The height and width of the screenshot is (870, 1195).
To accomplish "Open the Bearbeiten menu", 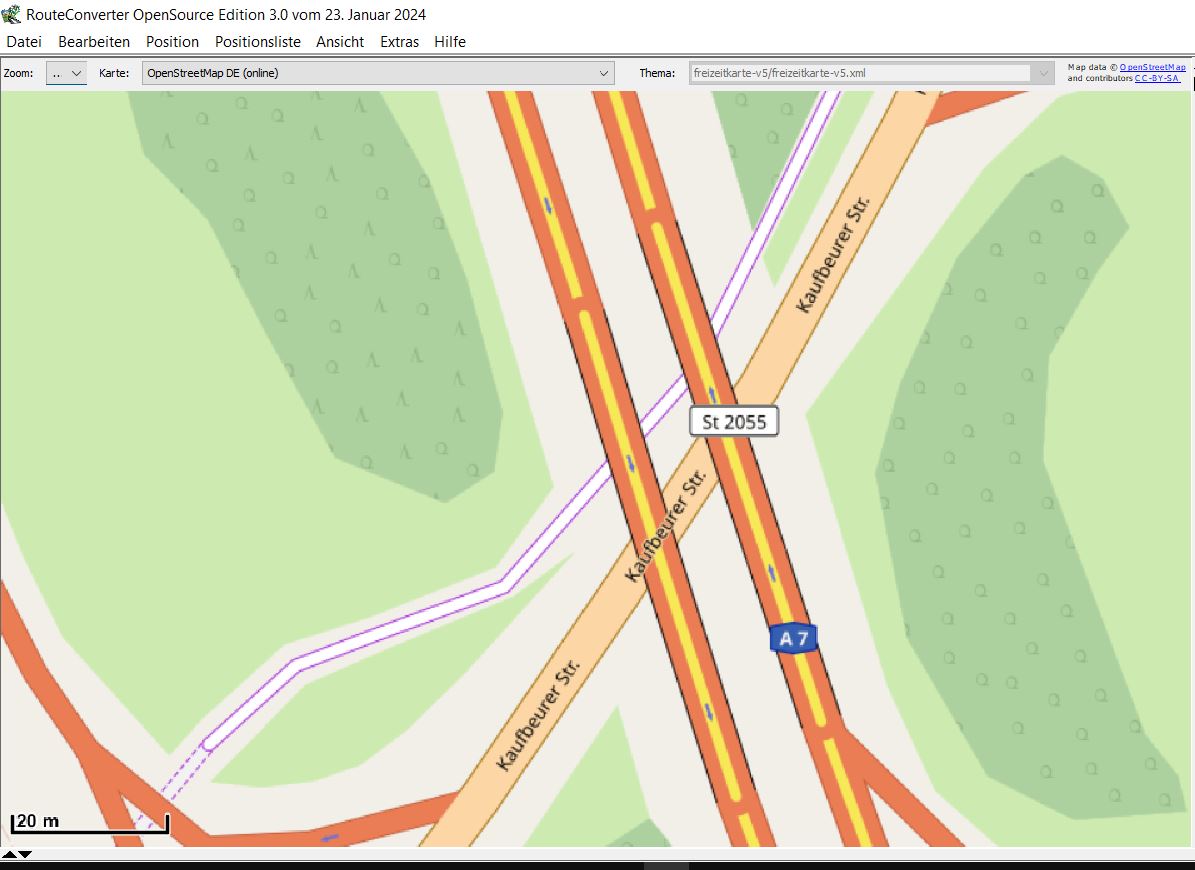I will tap(94, 42).
